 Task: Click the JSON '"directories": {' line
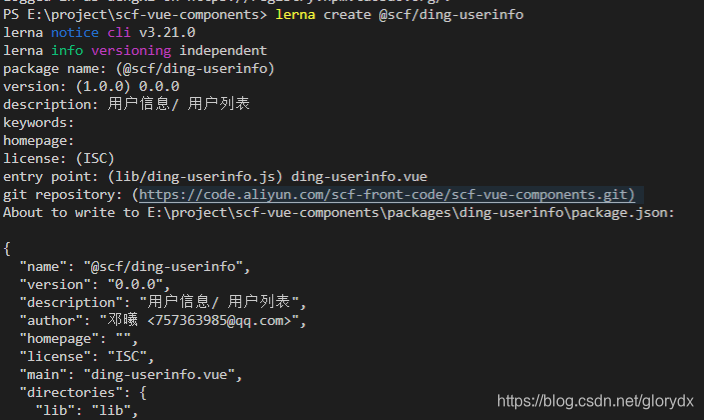point(83,393)
